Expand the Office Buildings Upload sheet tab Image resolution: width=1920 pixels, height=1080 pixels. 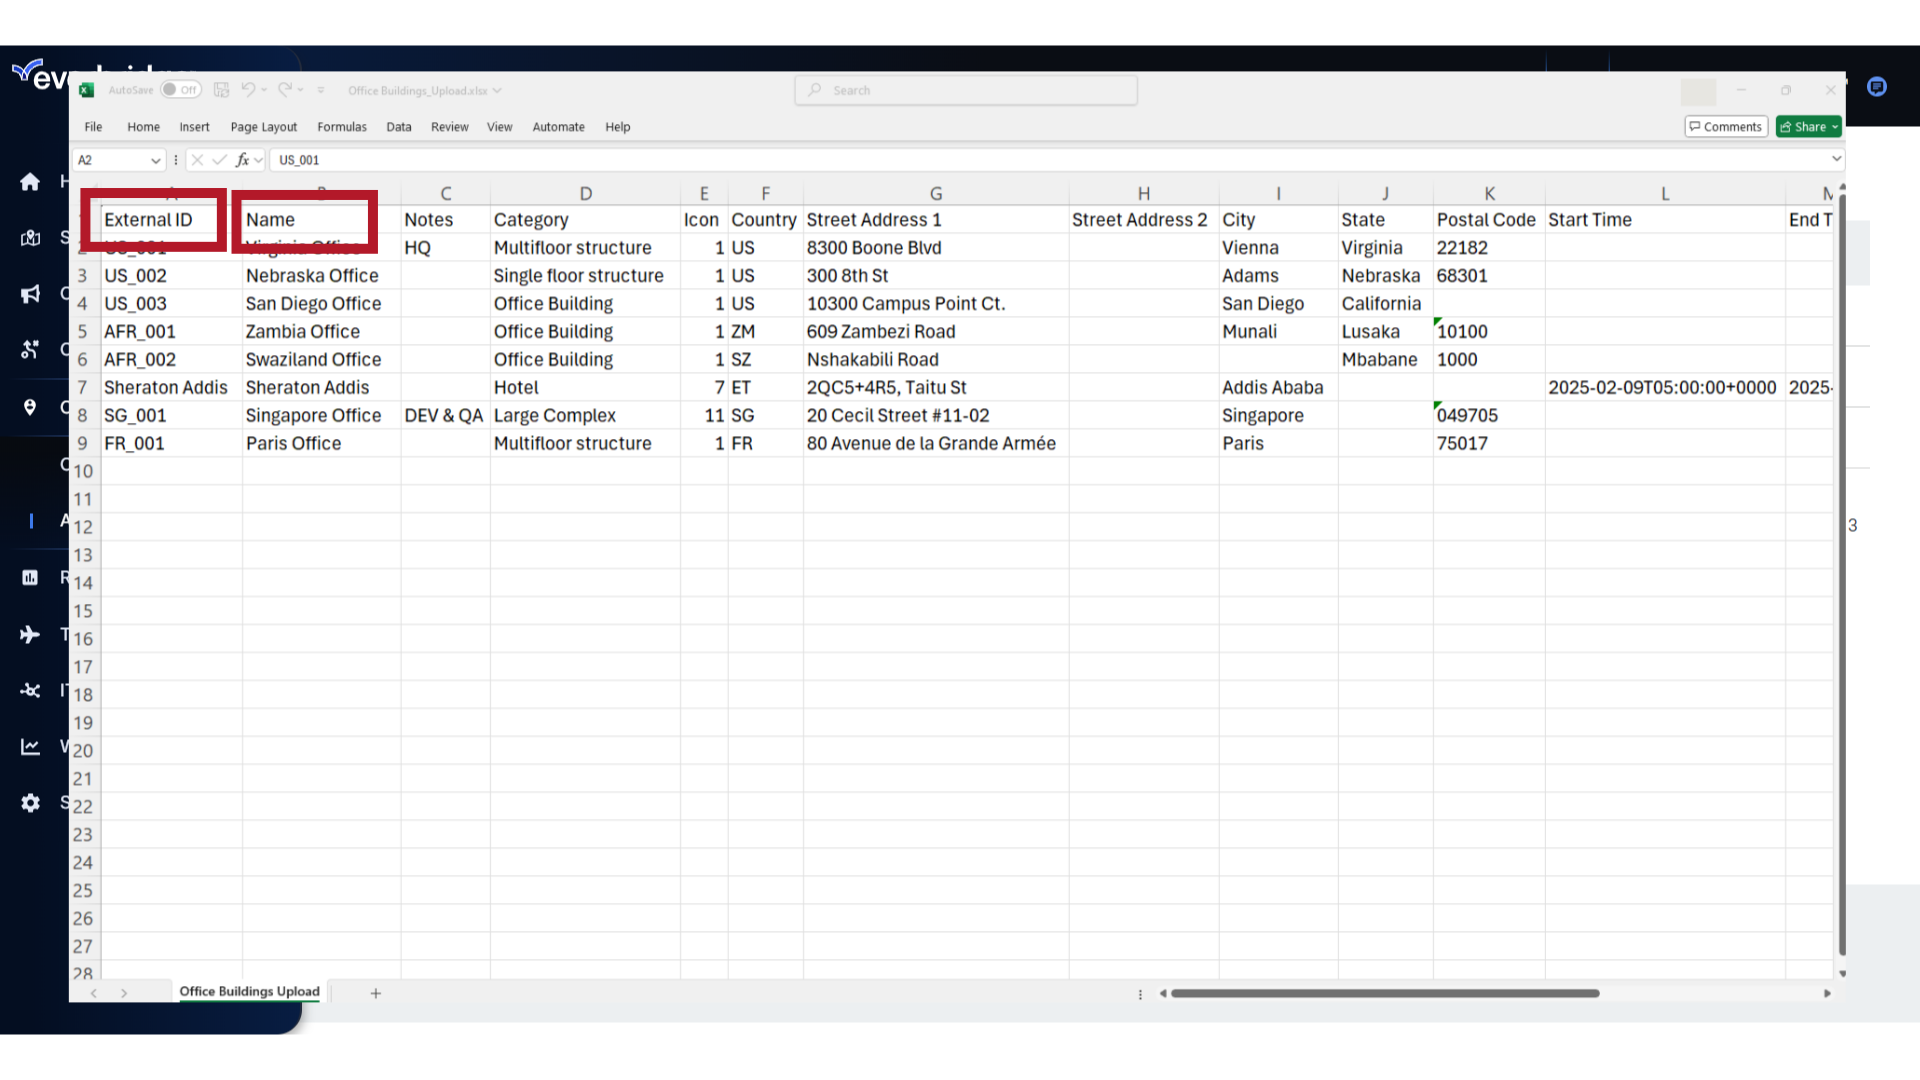point(249,992)
